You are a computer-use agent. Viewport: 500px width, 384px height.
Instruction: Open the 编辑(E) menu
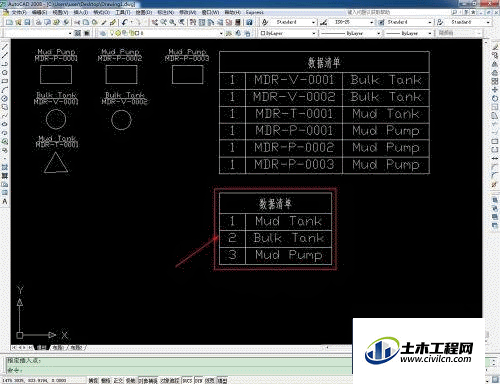pos(39,12)
